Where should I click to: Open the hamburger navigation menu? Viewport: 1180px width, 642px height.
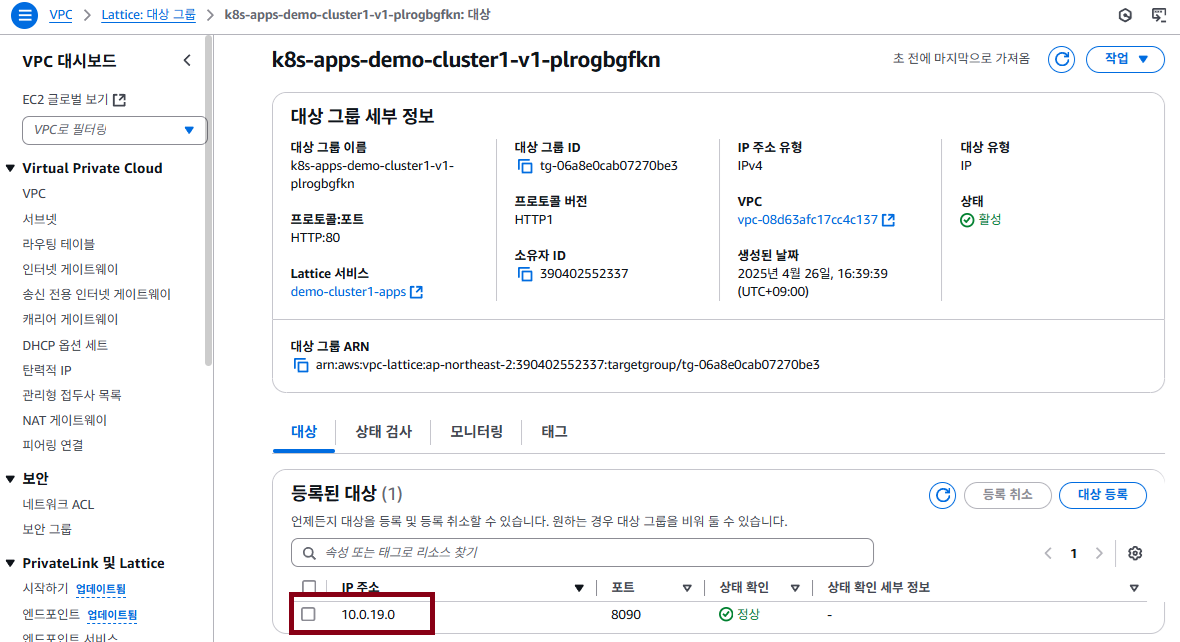[x=24, y=15]
